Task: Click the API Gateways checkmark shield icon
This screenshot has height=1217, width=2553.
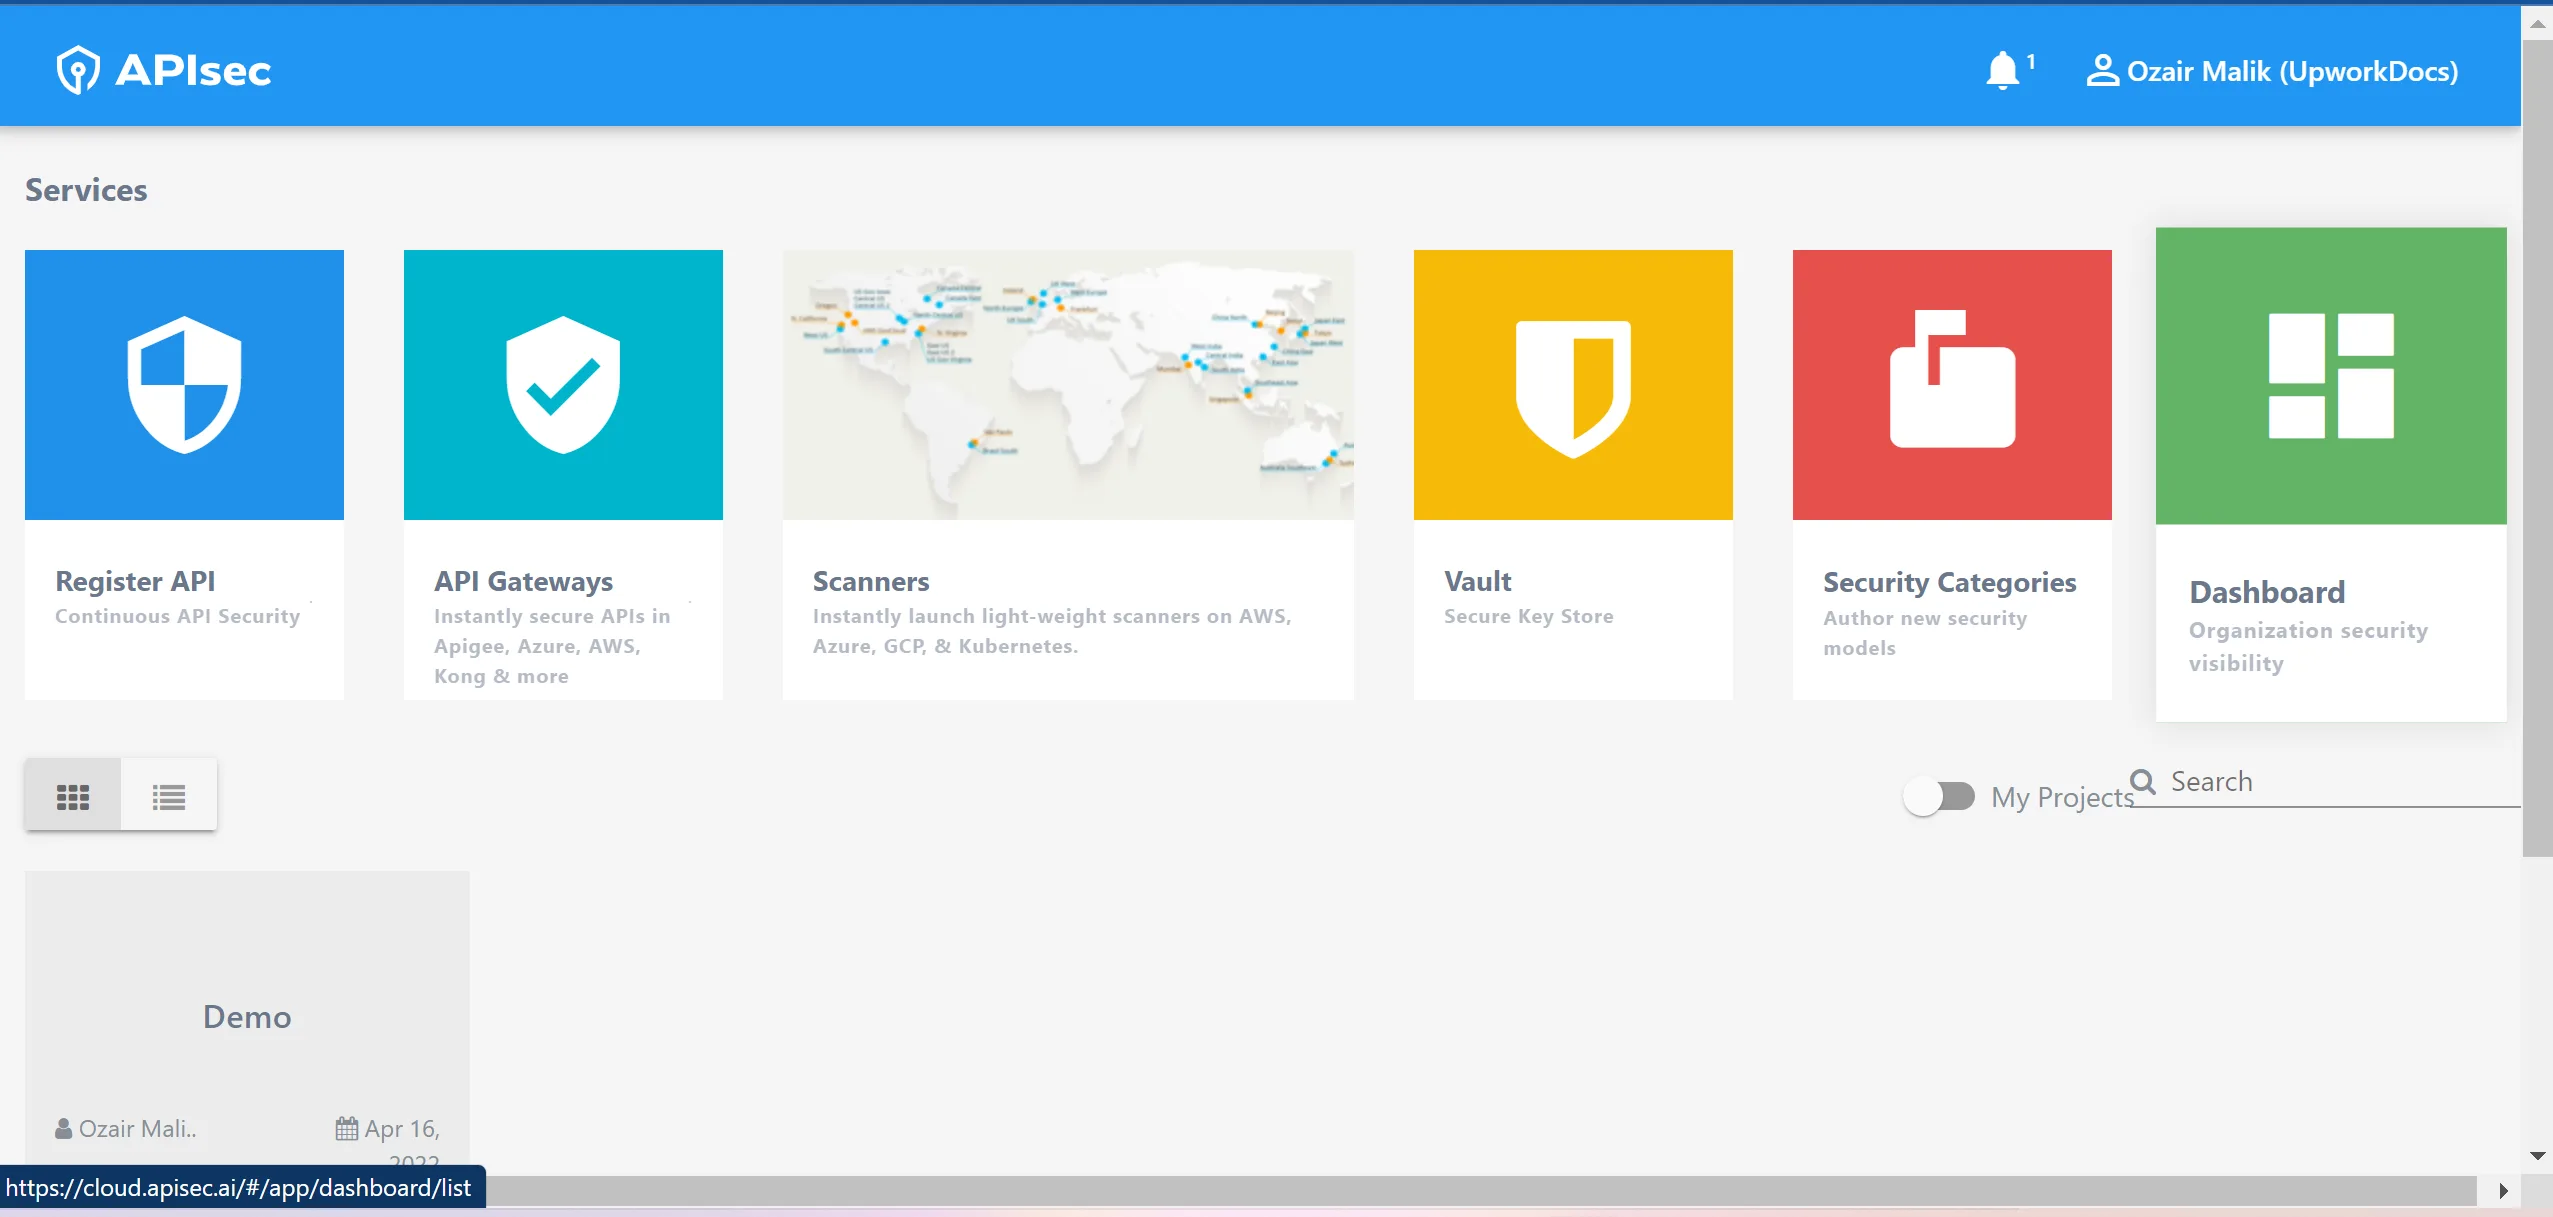Action: point(562,384)
